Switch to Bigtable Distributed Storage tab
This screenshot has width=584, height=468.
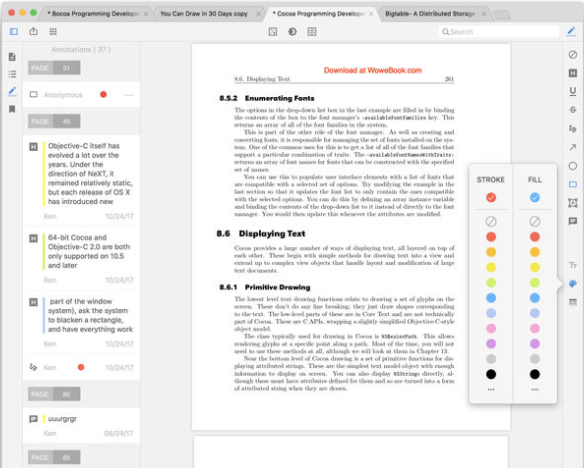[x=430, y=14]
